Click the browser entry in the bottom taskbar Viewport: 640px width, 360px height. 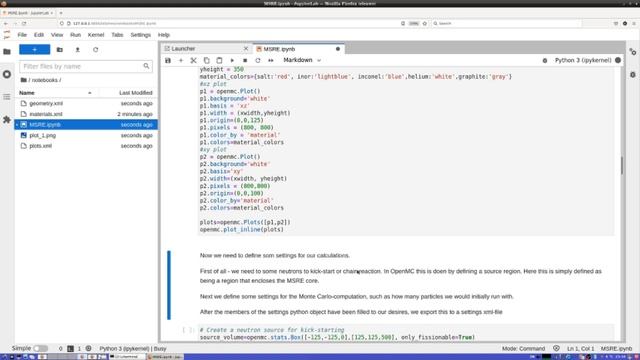point(165,357)
